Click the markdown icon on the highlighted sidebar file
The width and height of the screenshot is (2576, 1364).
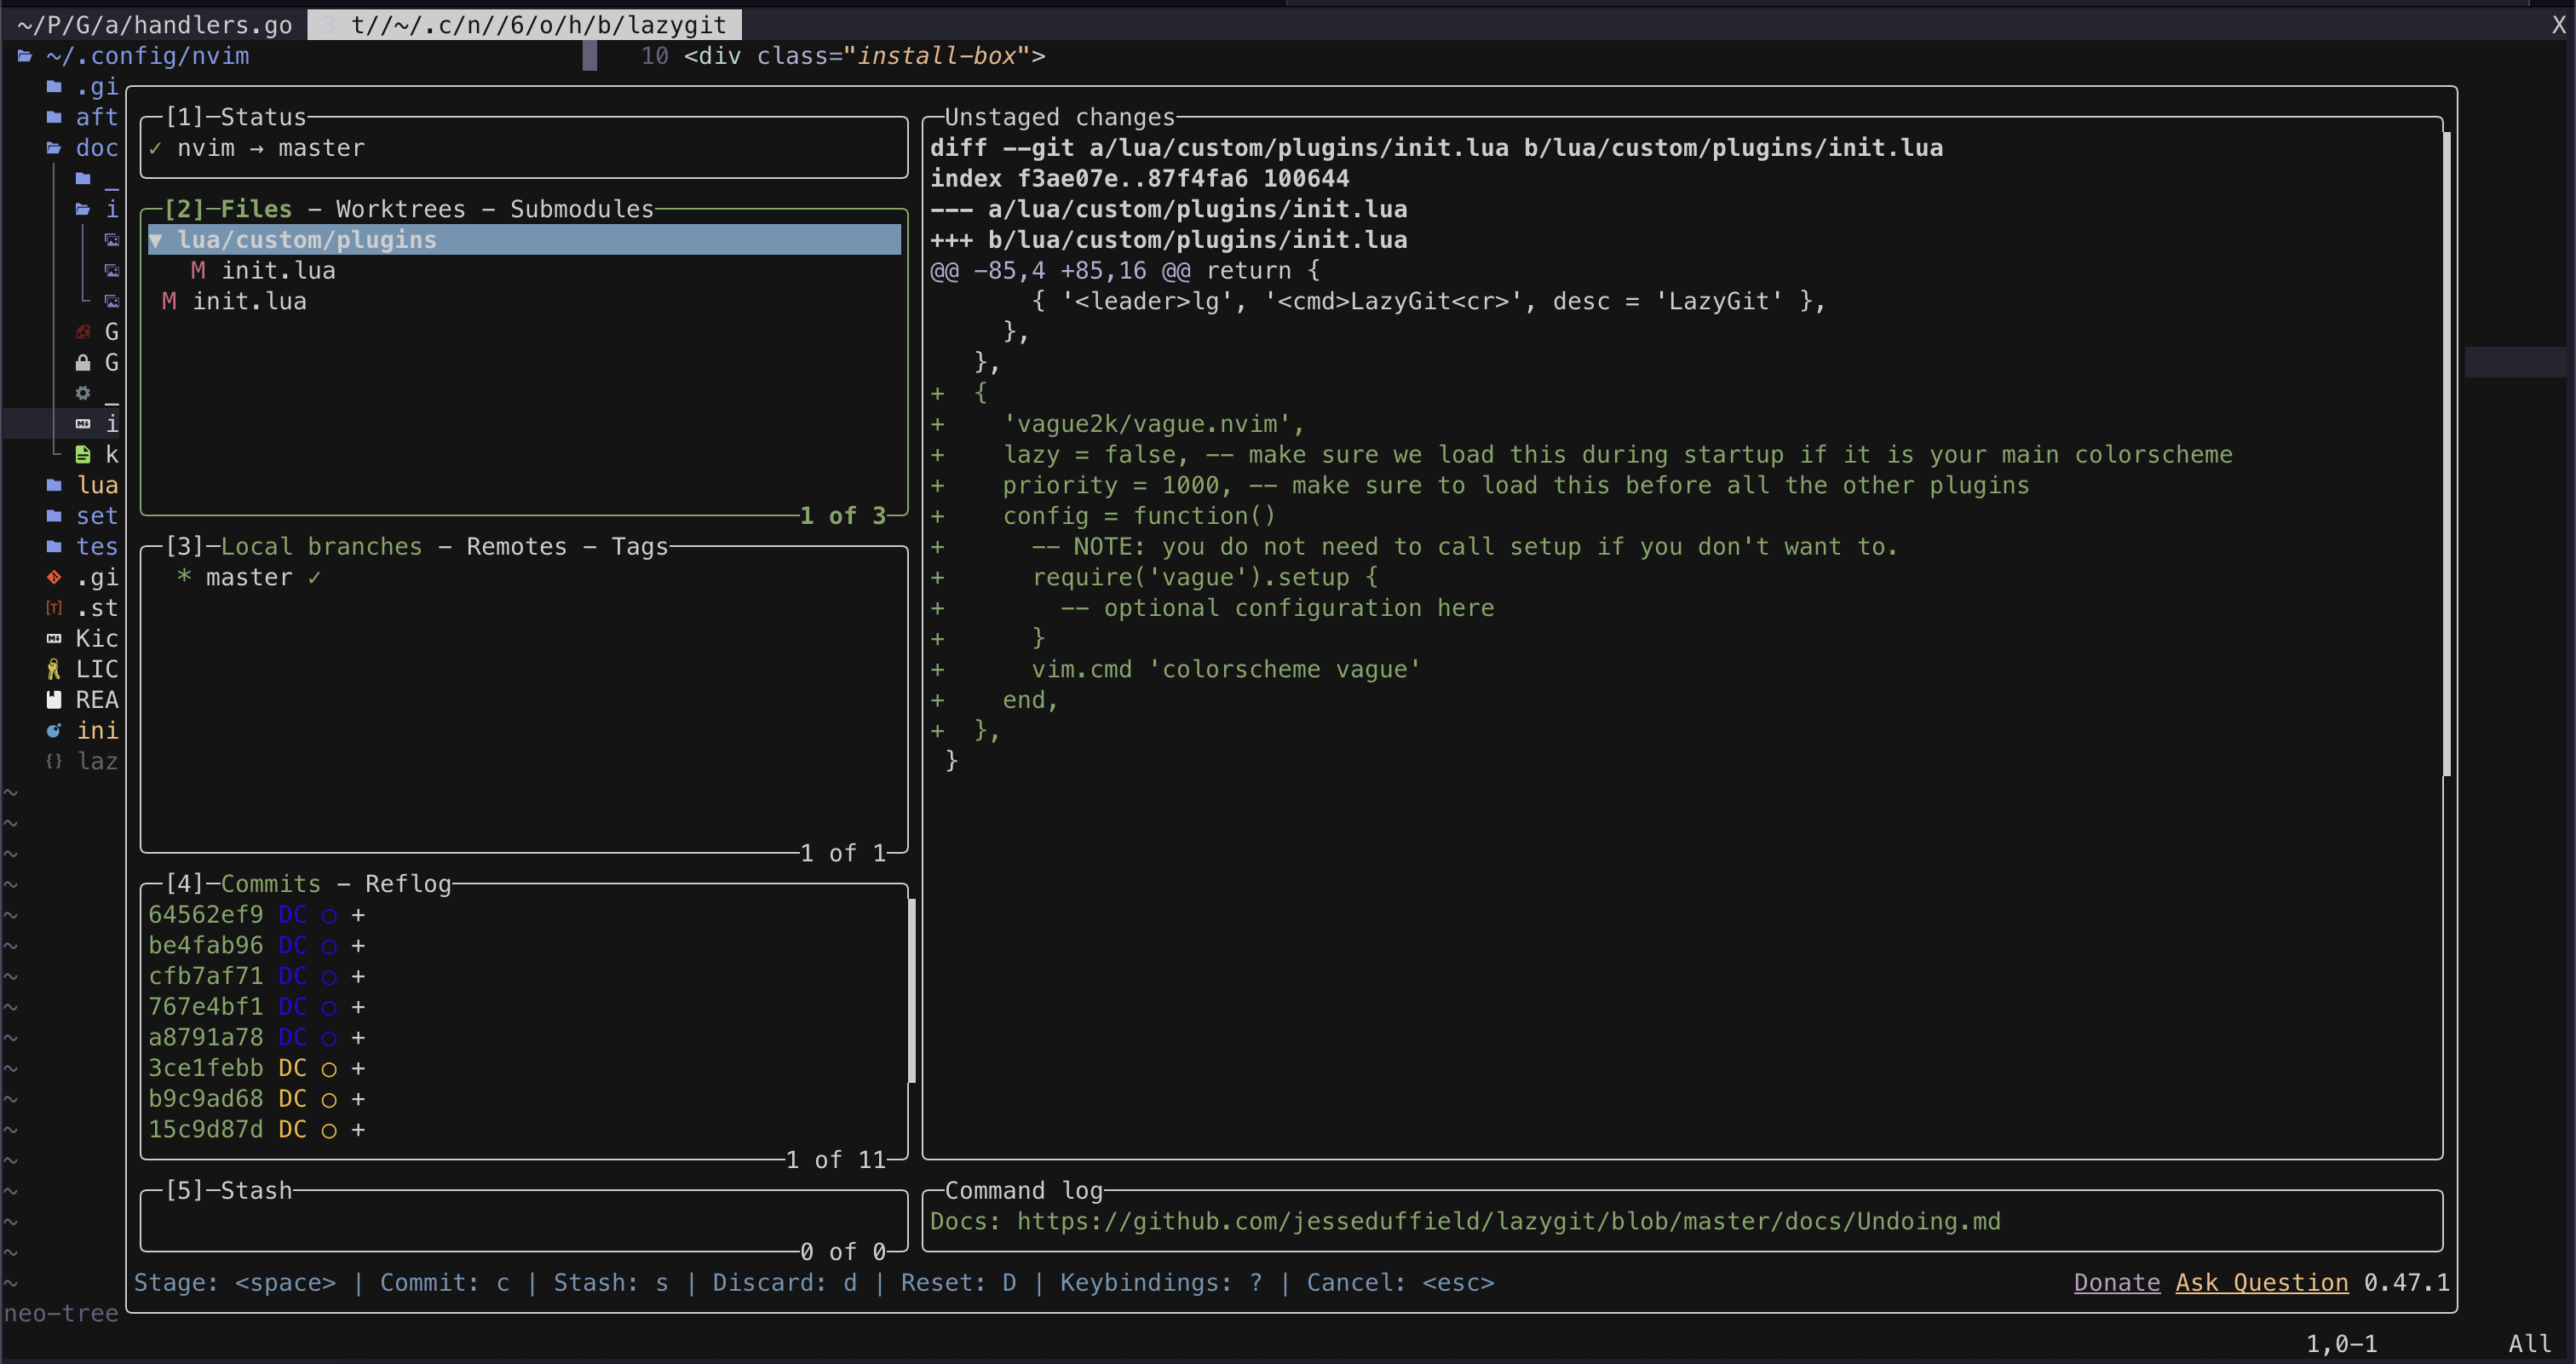83,423
